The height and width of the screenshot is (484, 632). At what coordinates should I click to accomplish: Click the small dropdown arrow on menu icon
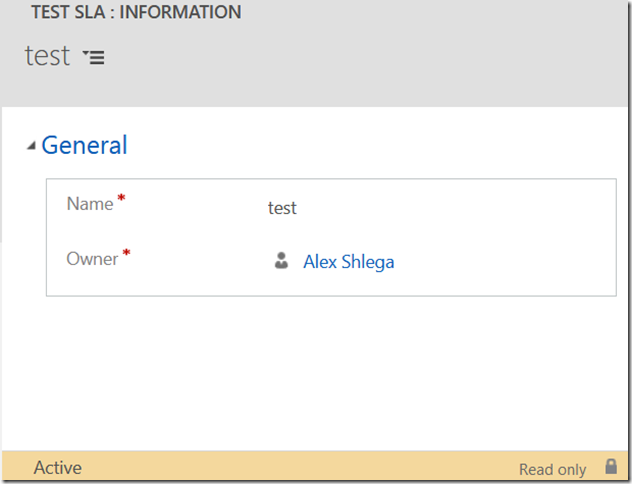click(x=85, y=52)
